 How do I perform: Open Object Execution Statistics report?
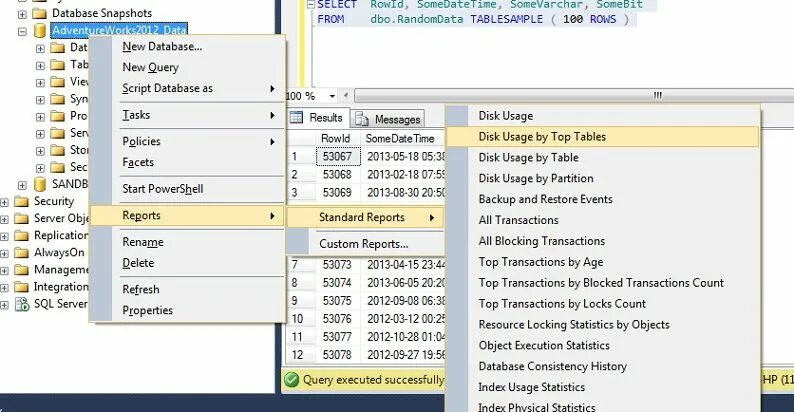coord(603,345)
